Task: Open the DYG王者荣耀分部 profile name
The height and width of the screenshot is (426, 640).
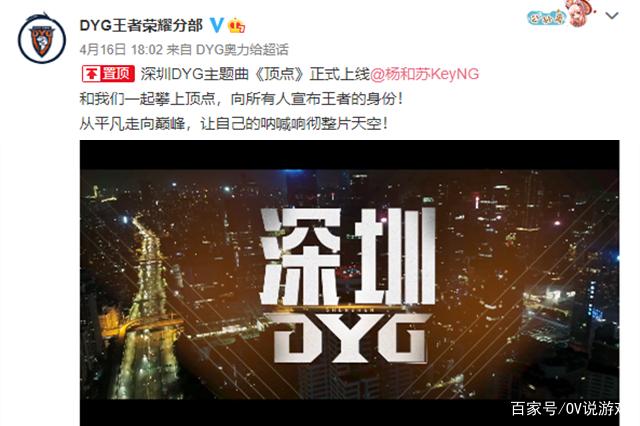Action: 141,26
